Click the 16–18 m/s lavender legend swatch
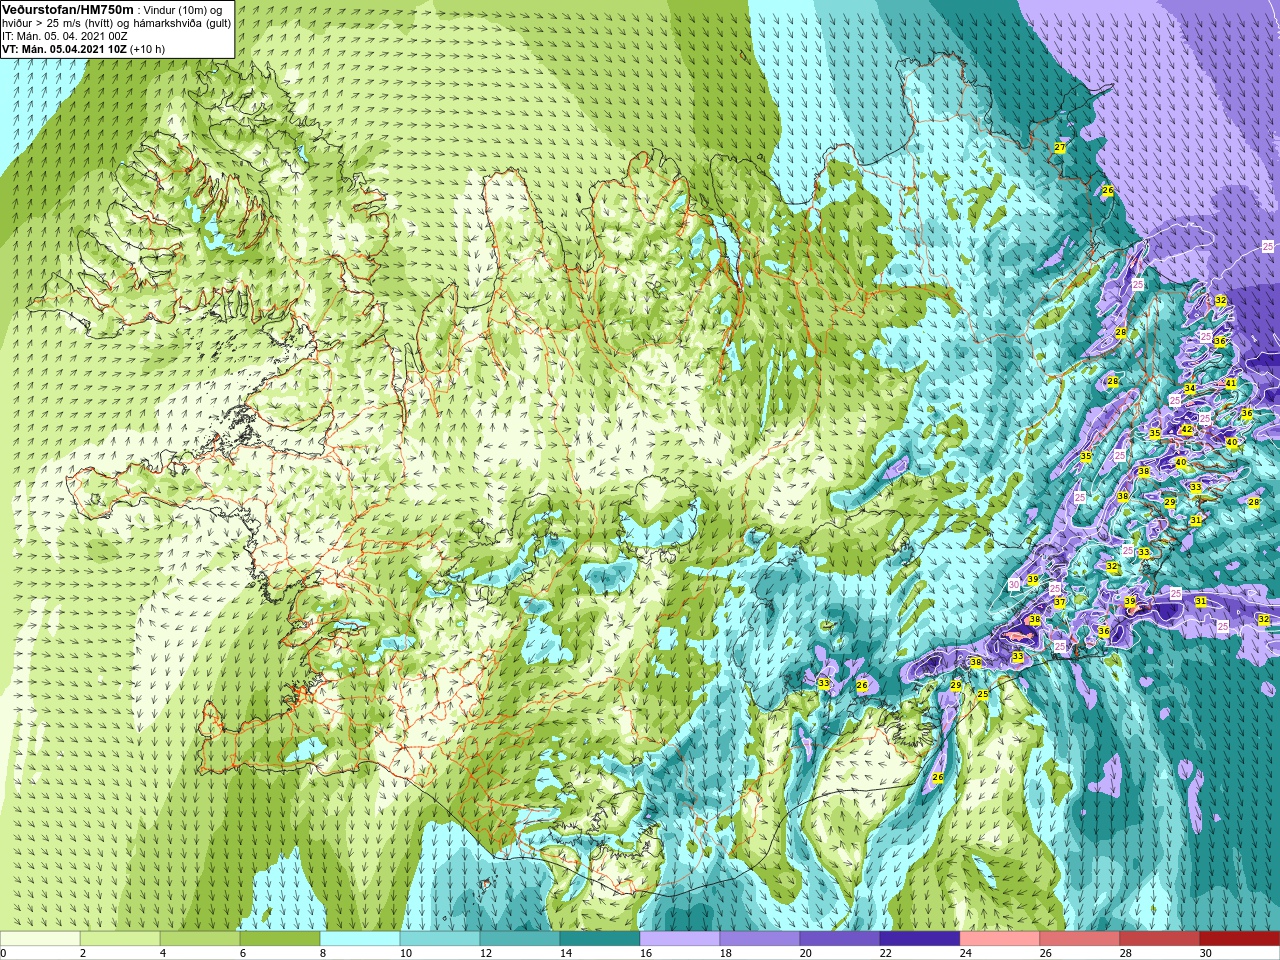The width and height of the screenshot is (1280, 960). click(x=680, y=938)
